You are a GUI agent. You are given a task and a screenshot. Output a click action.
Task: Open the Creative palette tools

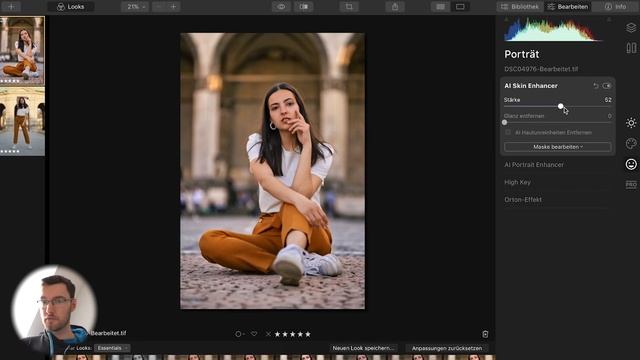click(631, 143)
